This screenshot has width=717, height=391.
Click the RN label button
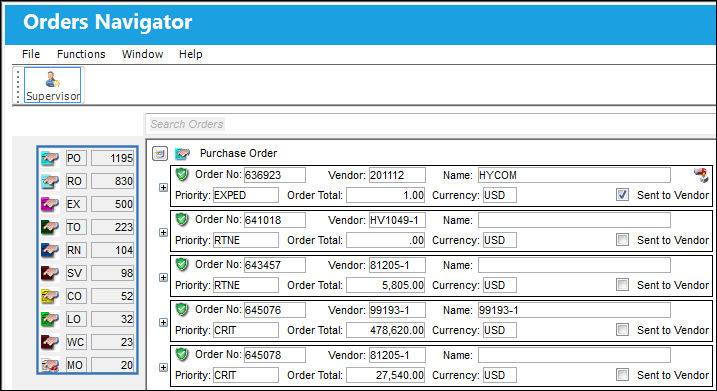(x=76, y=250)
